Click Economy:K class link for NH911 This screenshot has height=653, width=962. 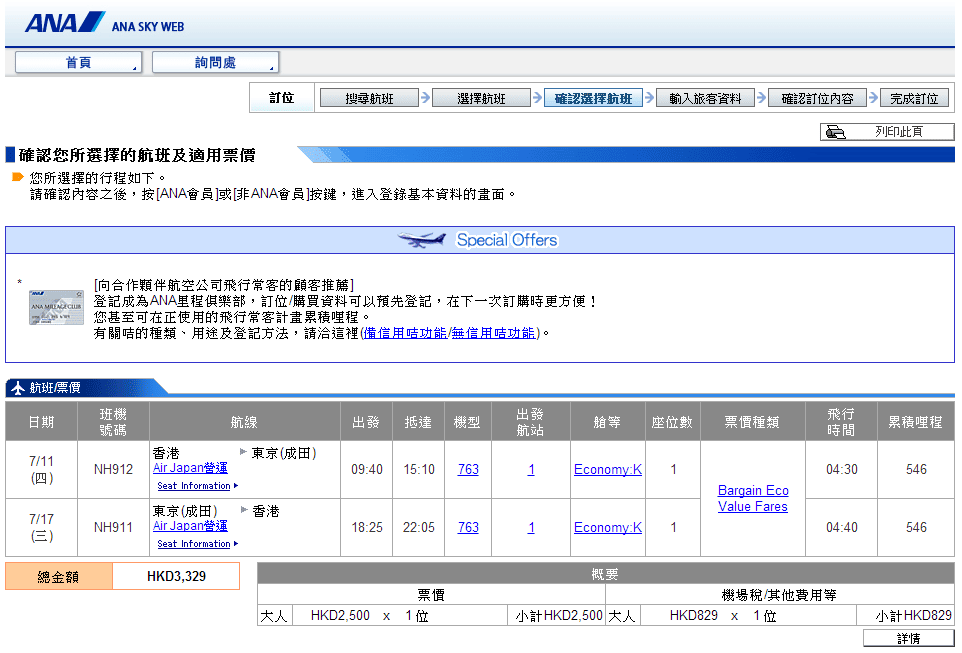point(607,527)
